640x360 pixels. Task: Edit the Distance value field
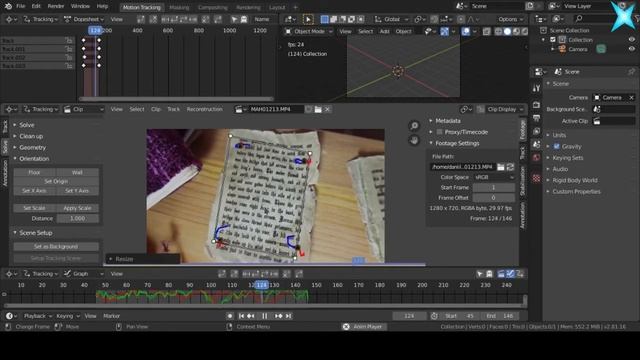click(x=77, y=218)
